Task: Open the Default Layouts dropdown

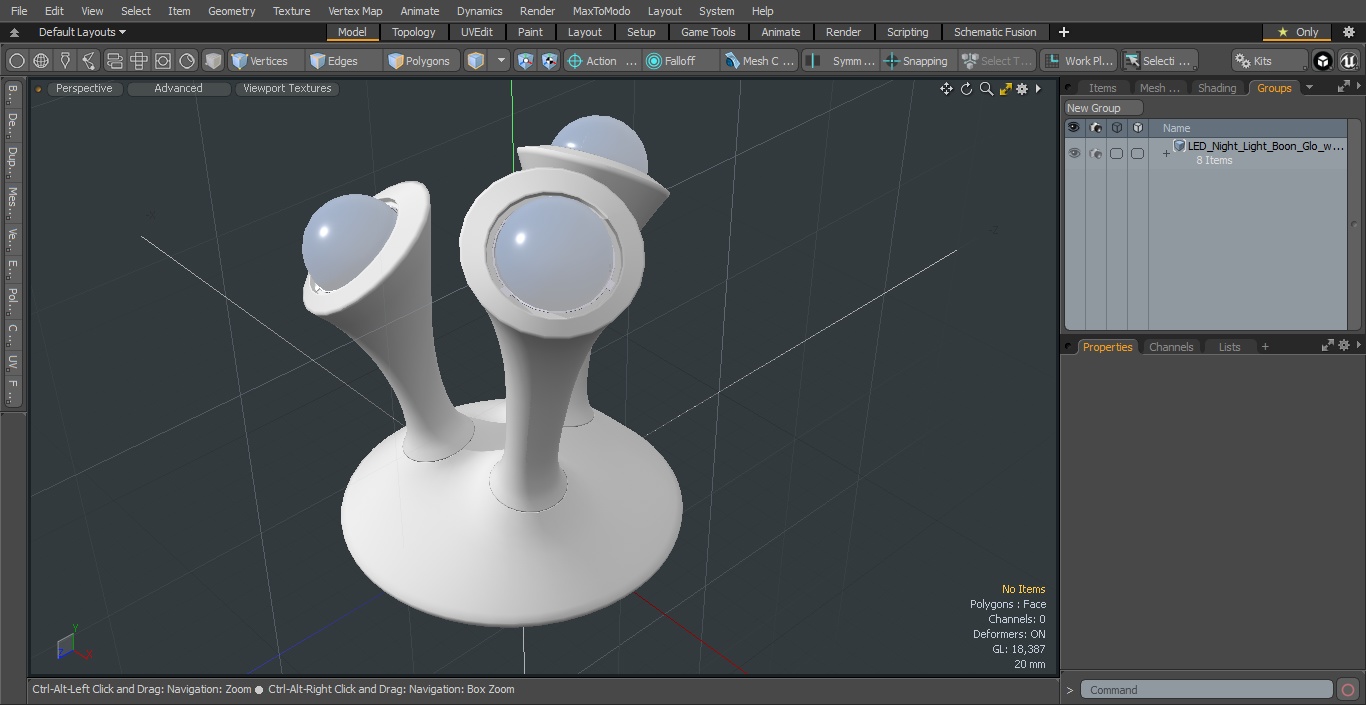Action: tap(81, 32)
